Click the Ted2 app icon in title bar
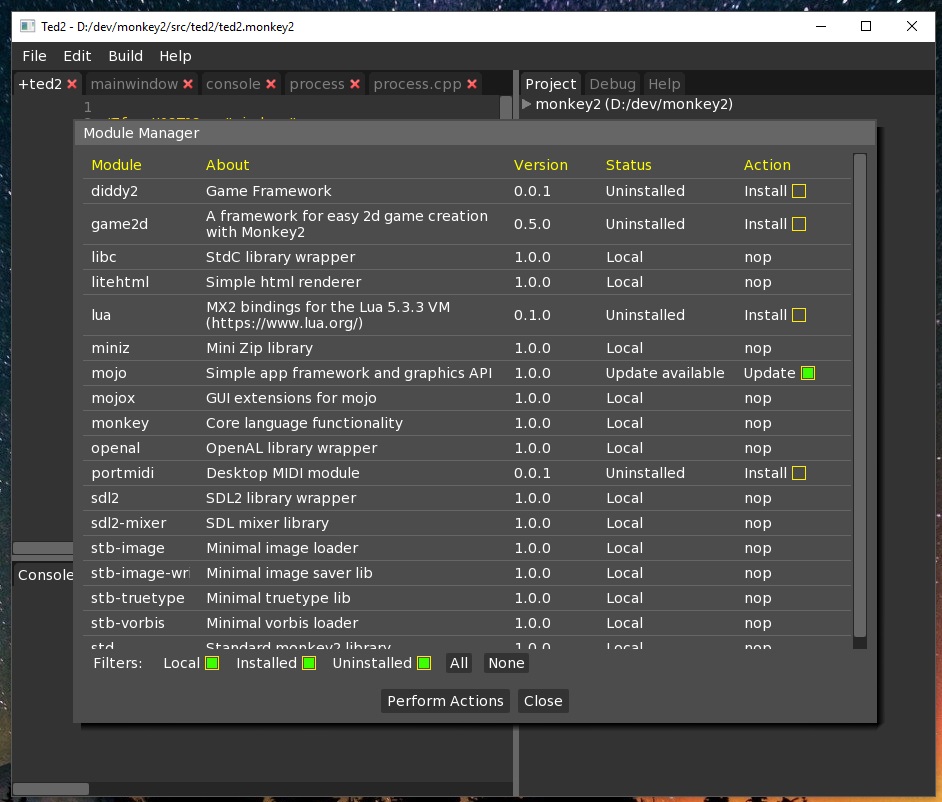The image size is (942, 802). pos(27,26)
